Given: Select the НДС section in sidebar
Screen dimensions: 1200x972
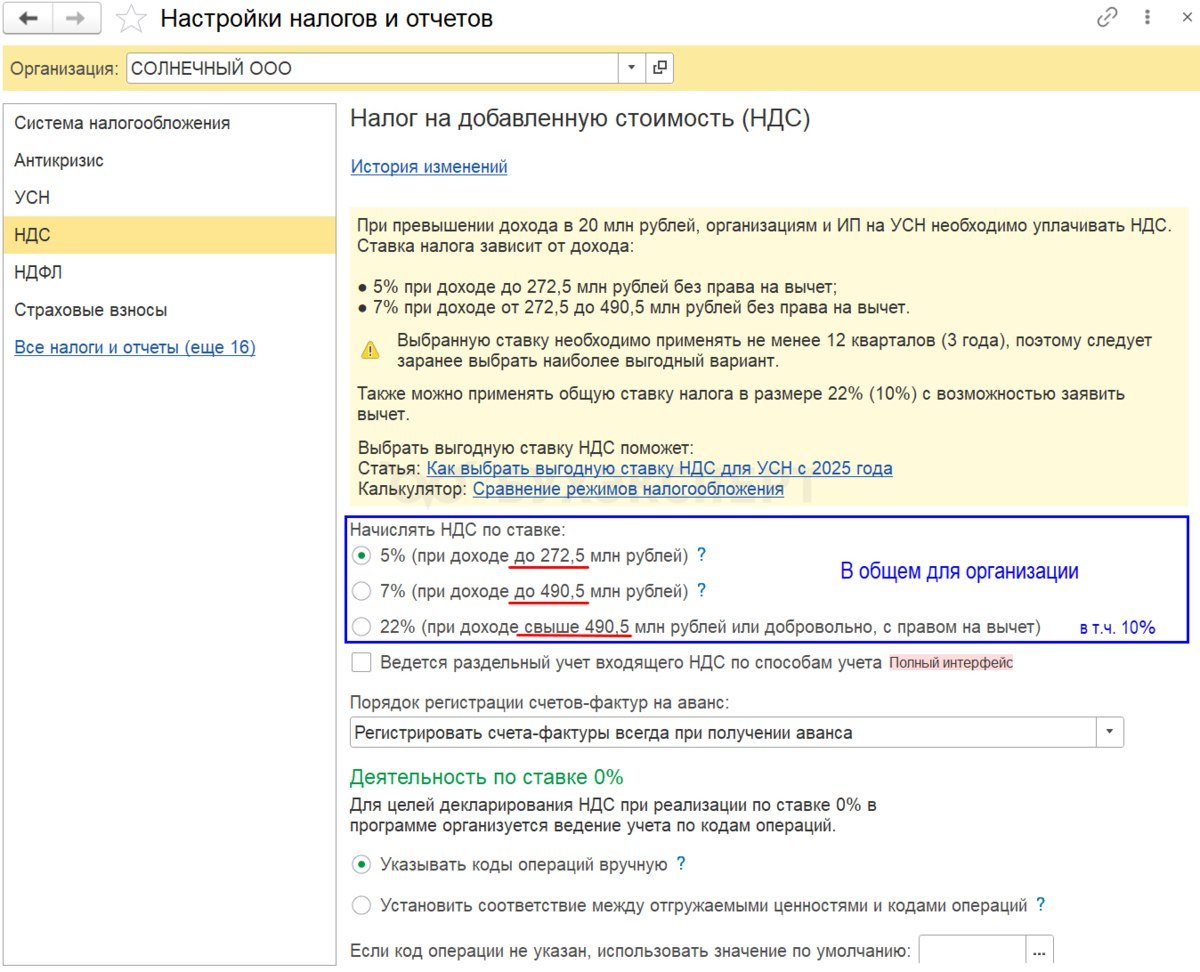Looking at the screenshot, I should [x=170, y=235].
